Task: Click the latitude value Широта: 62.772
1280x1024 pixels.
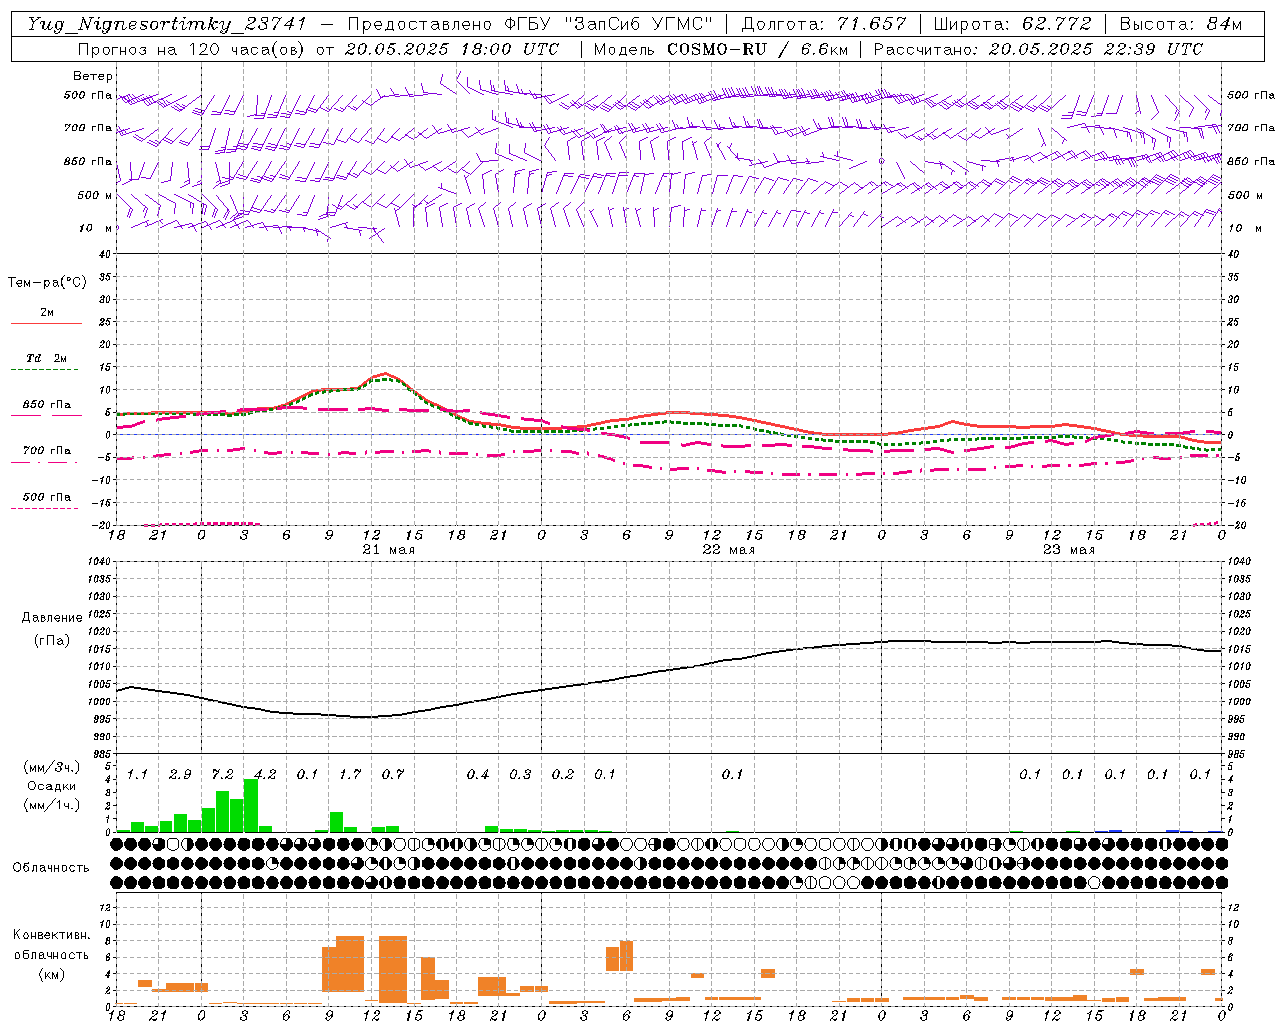Action: coord(1013,24)
